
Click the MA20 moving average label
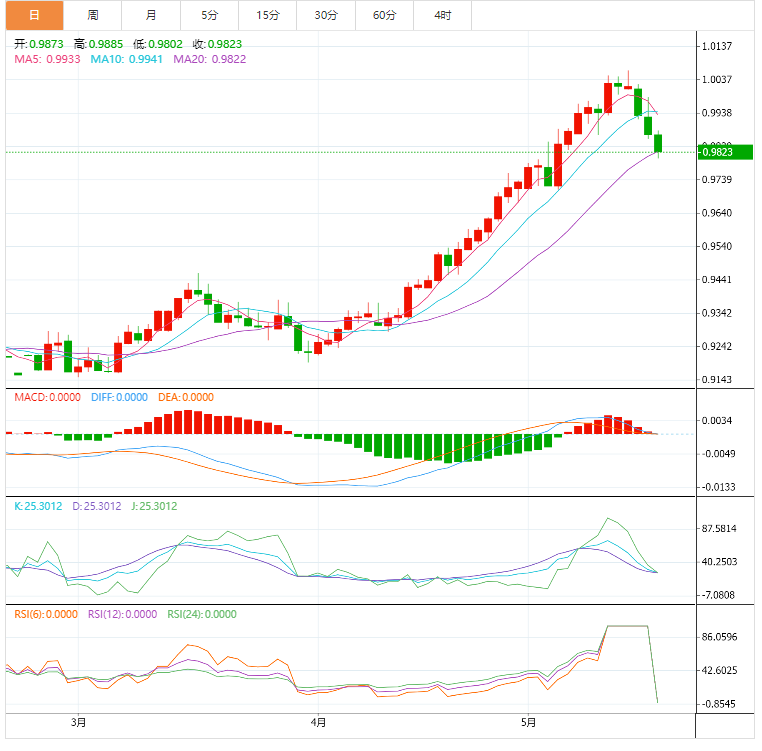(x=209, y=59)
